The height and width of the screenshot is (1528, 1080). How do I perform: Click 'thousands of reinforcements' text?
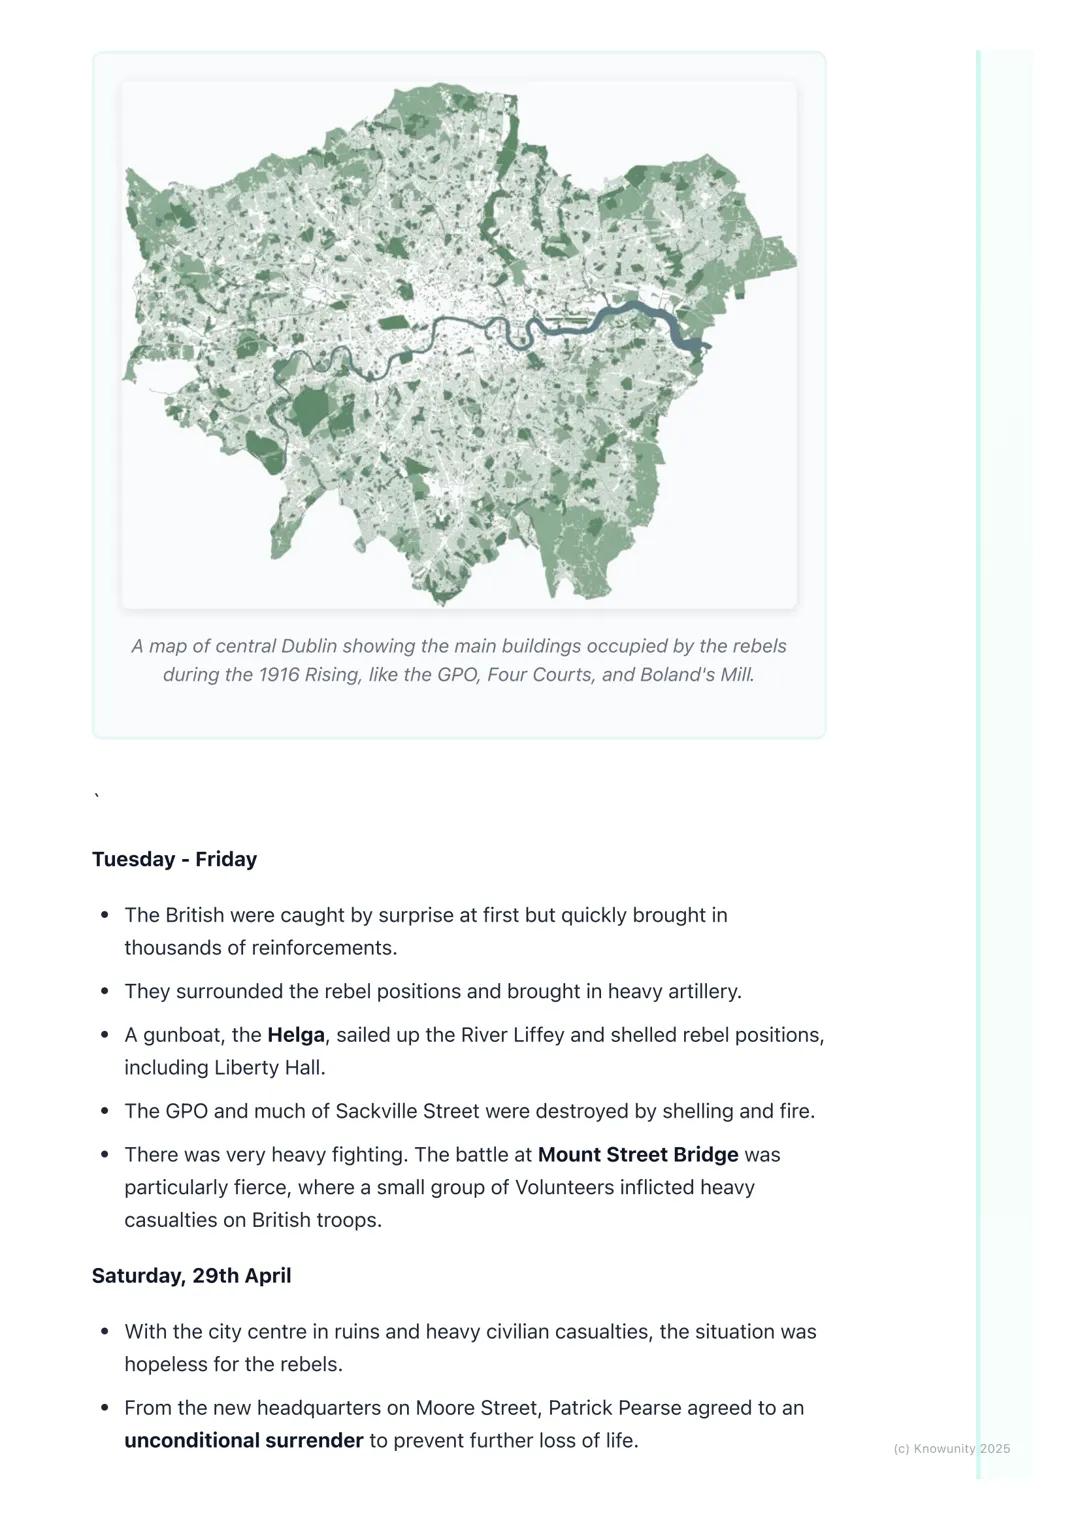[x=260, y=948]
